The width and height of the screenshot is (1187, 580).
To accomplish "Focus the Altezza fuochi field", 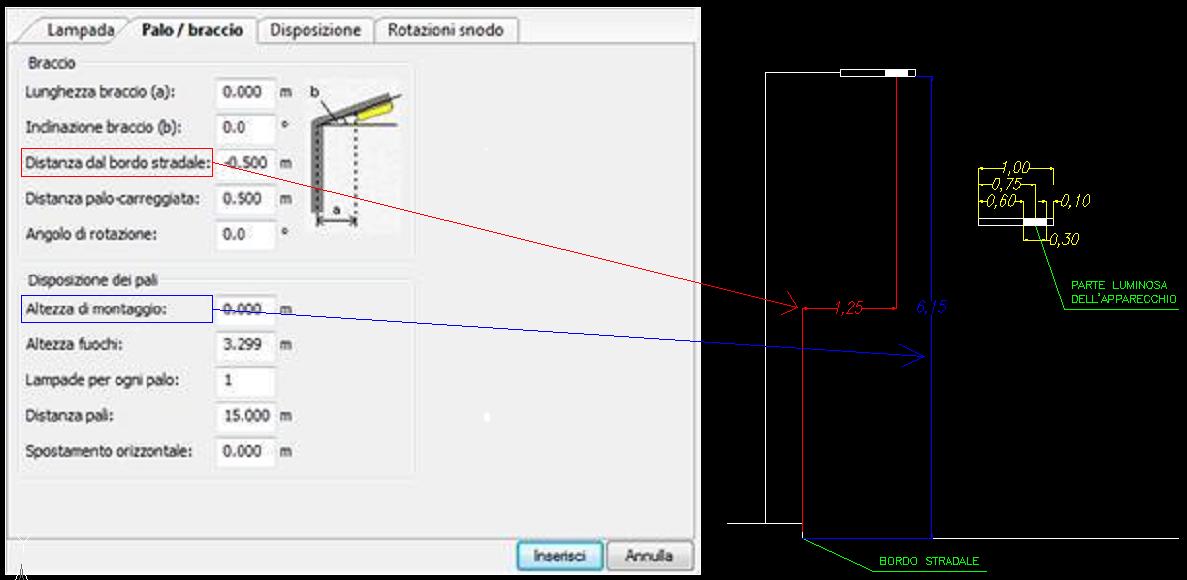I will [244, 345].
